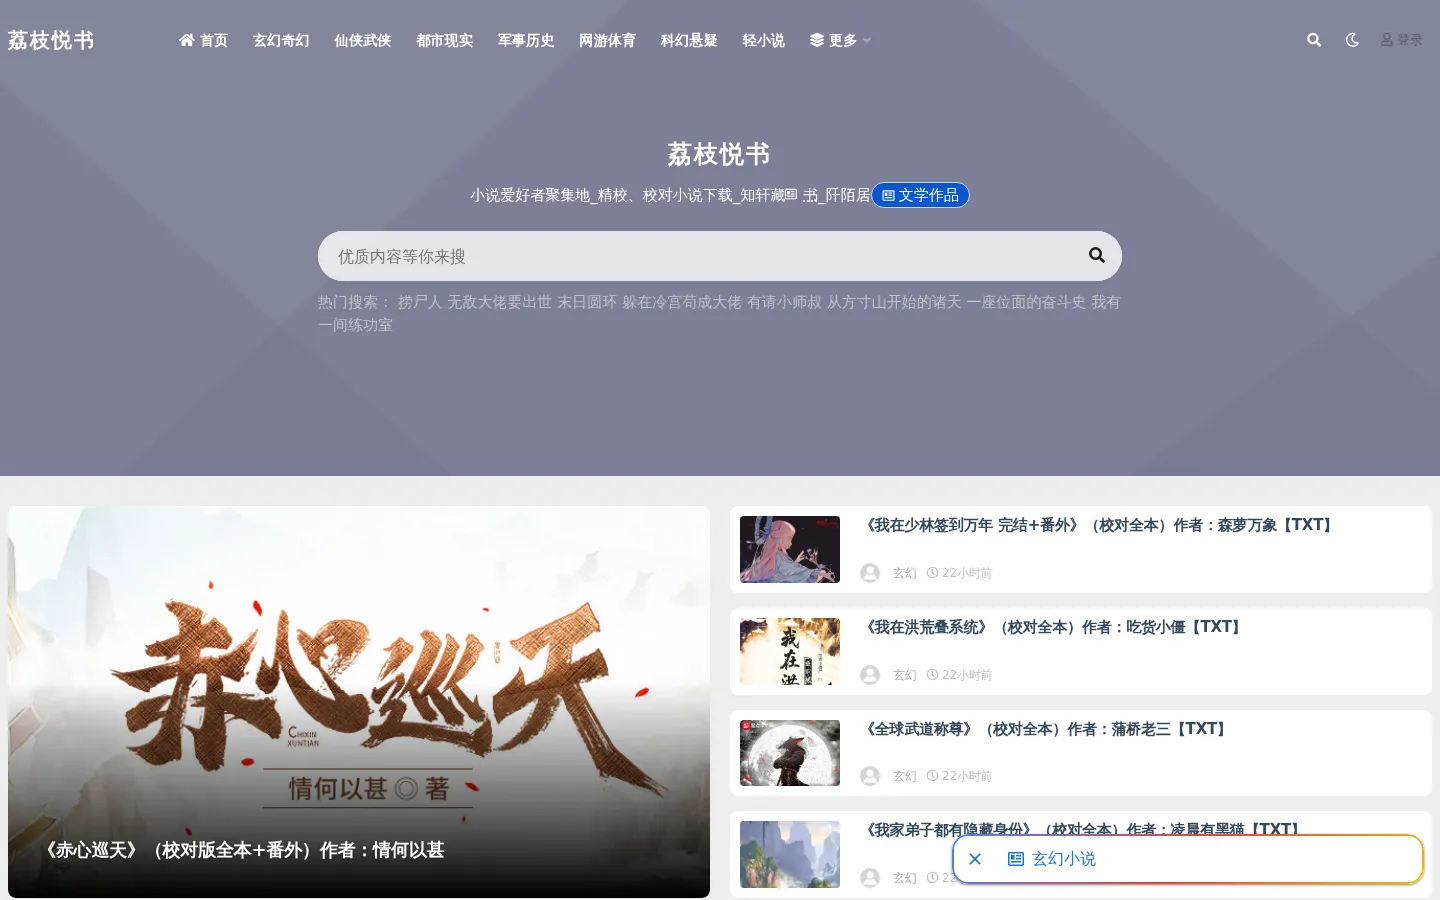The width and height of the screenshot is (1440, 900).
Task: Search hot keyword 躲在冷宫苟成大佬
Action: tap(682, 302)
